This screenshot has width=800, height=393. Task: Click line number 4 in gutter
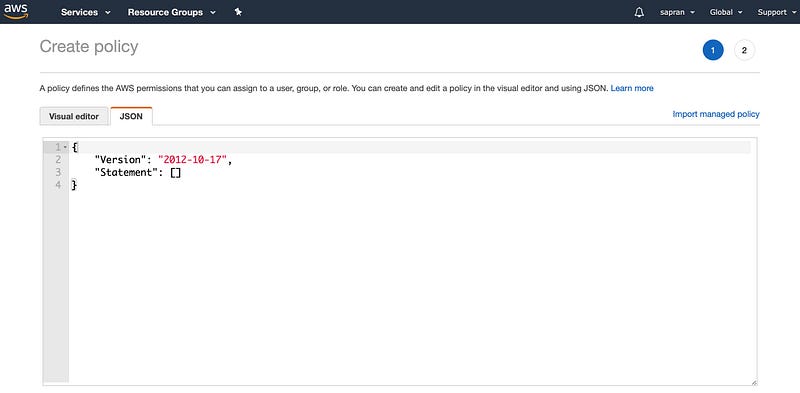tap(58, 185)
